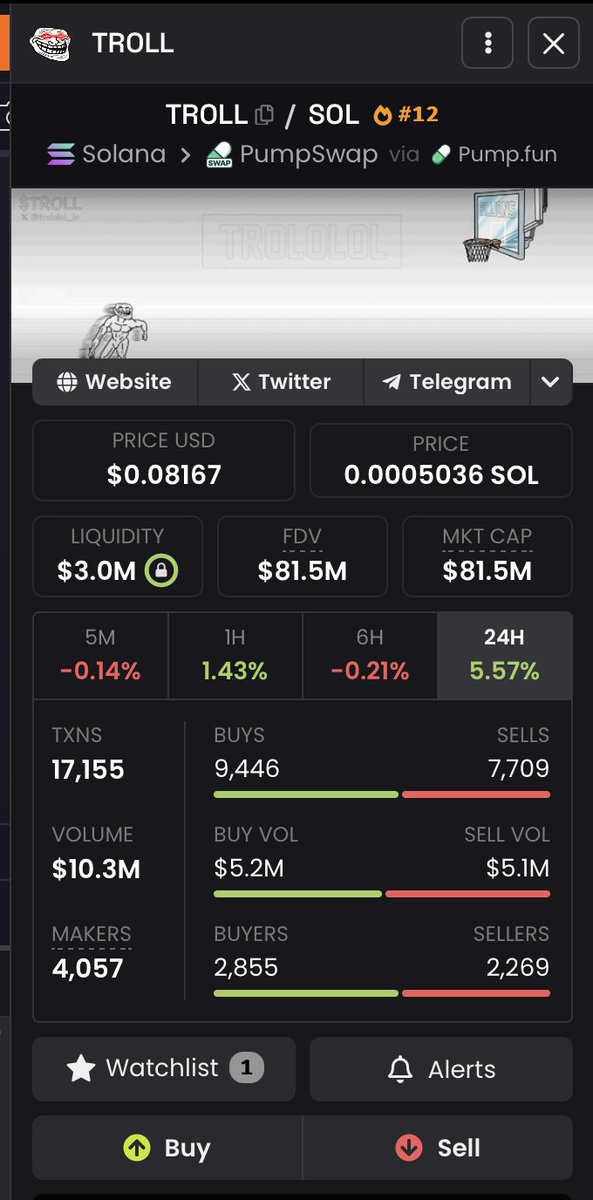Add TROLL to Watchlist

164,1068
